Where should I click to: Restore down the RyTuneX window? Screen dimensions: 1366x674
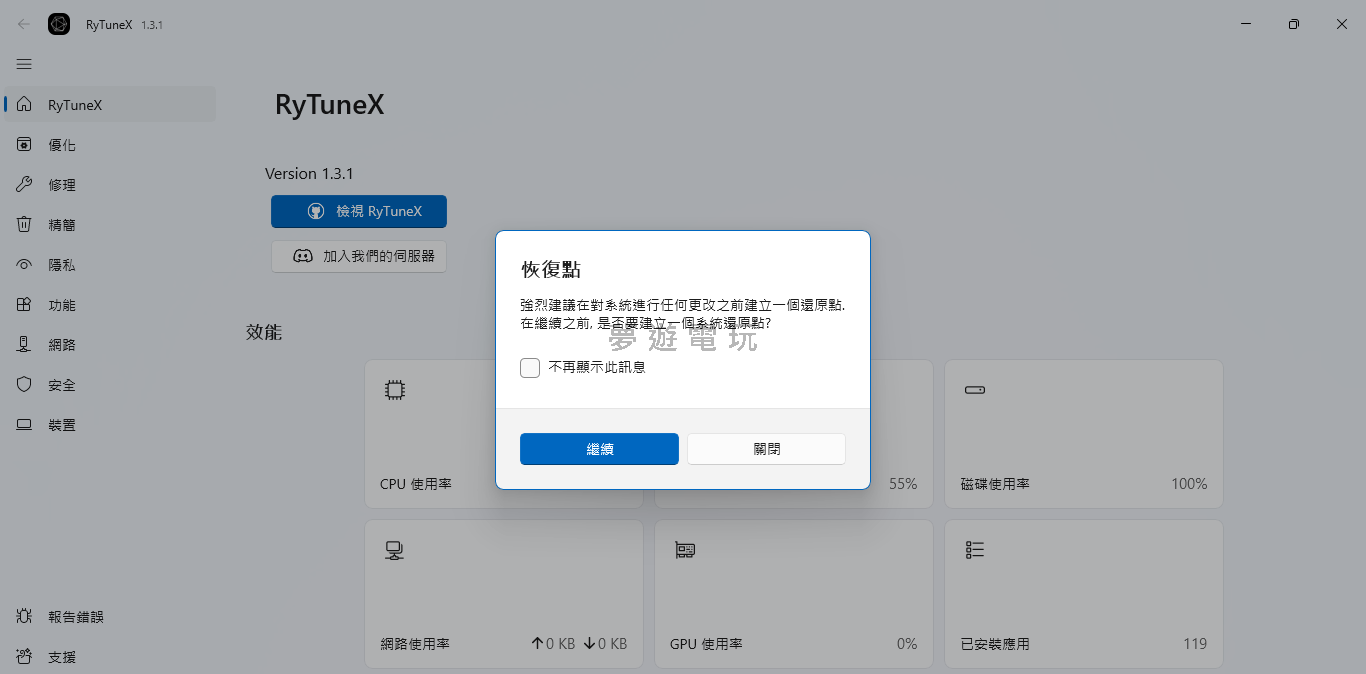tap(1294, 24)
